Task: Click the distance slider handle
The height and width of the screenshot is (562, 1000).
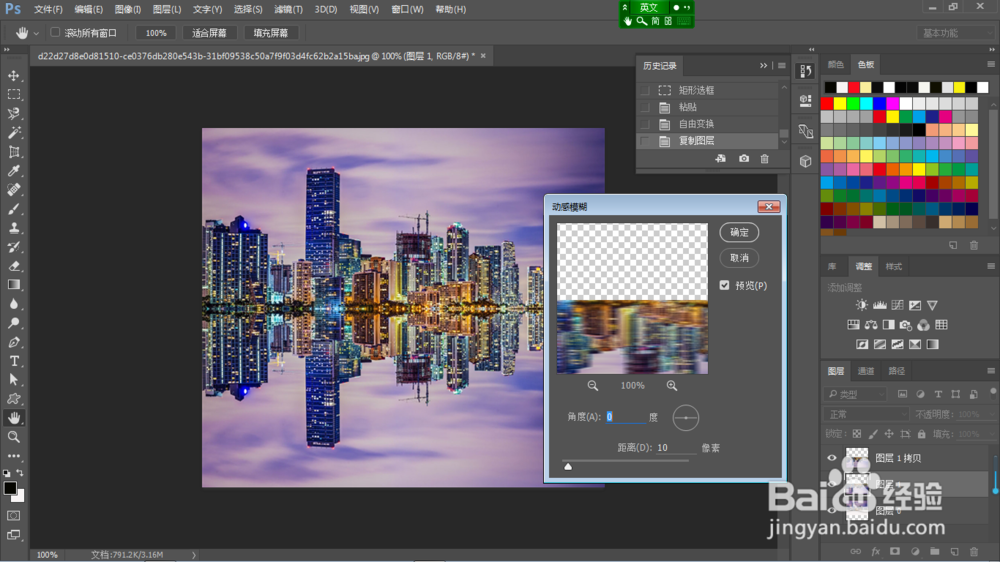Action: (568, 466)
